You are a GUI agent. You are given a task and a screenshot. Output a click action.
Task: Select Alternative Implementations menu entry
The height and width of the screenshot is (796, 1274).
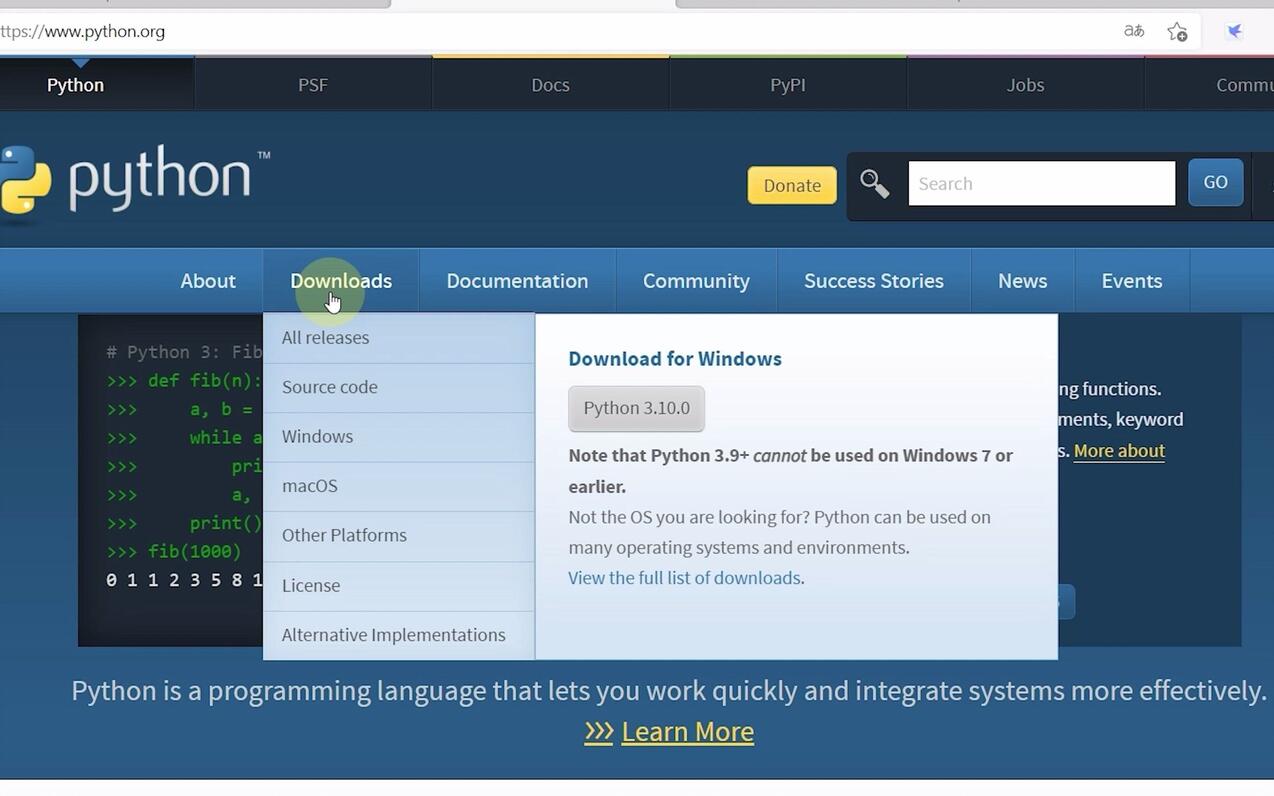point(399,635)
